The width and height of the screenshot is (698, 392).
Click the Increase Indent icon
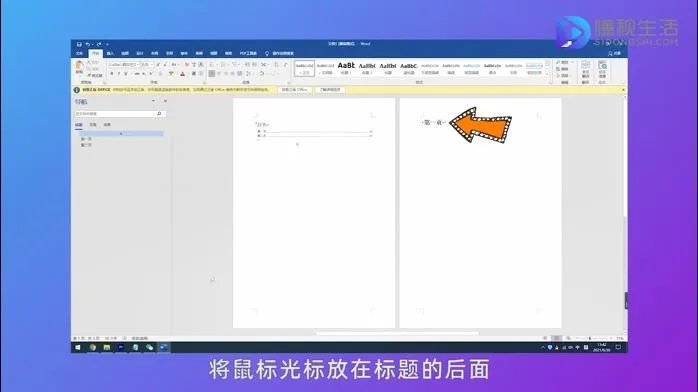pos(254,65)
